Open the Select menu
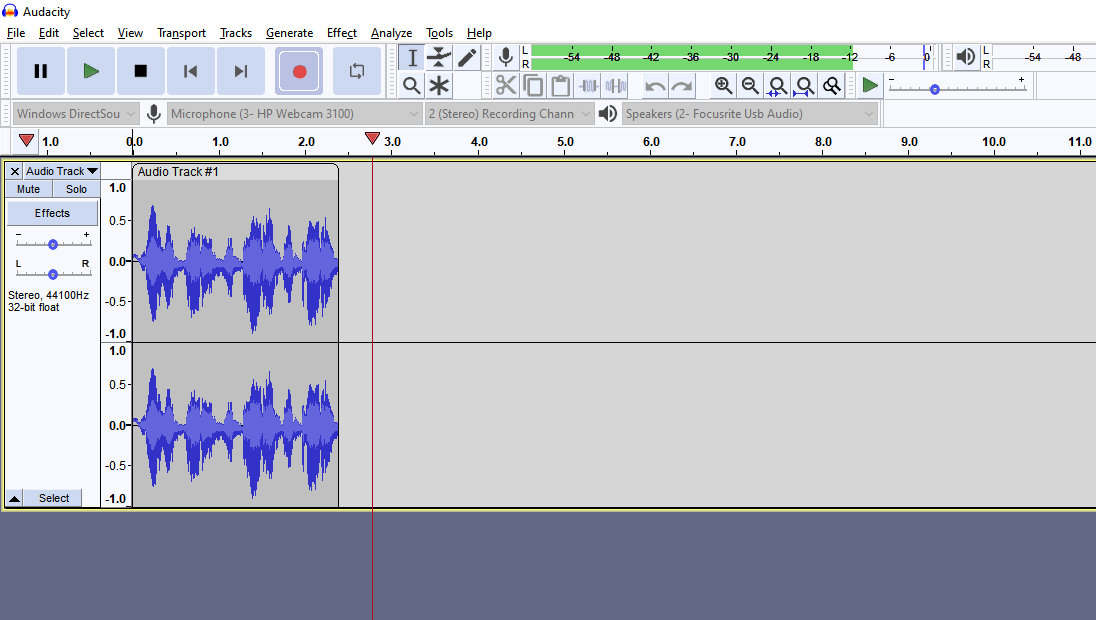The width and height of the screenshot is (1096, 620). [88, 33]
